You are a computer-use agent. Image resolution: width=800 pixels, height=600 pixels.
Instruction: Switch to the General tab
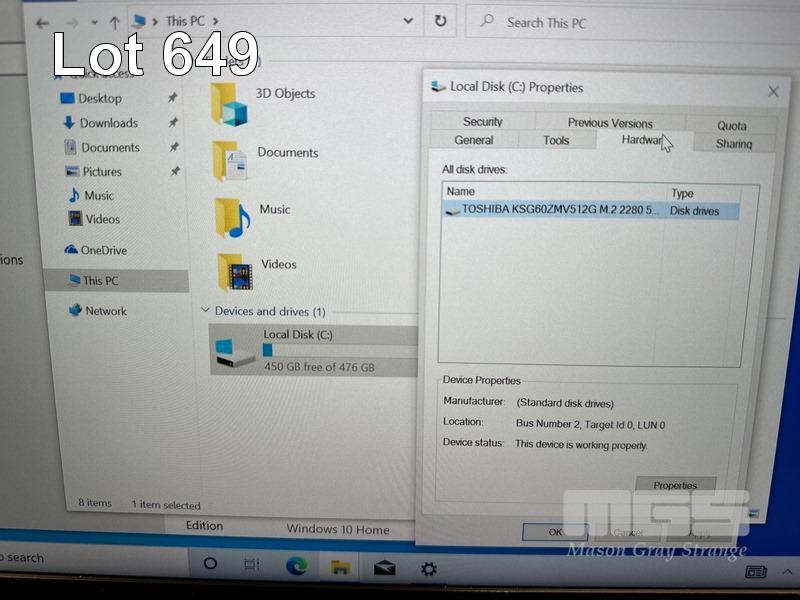(473, 141)
